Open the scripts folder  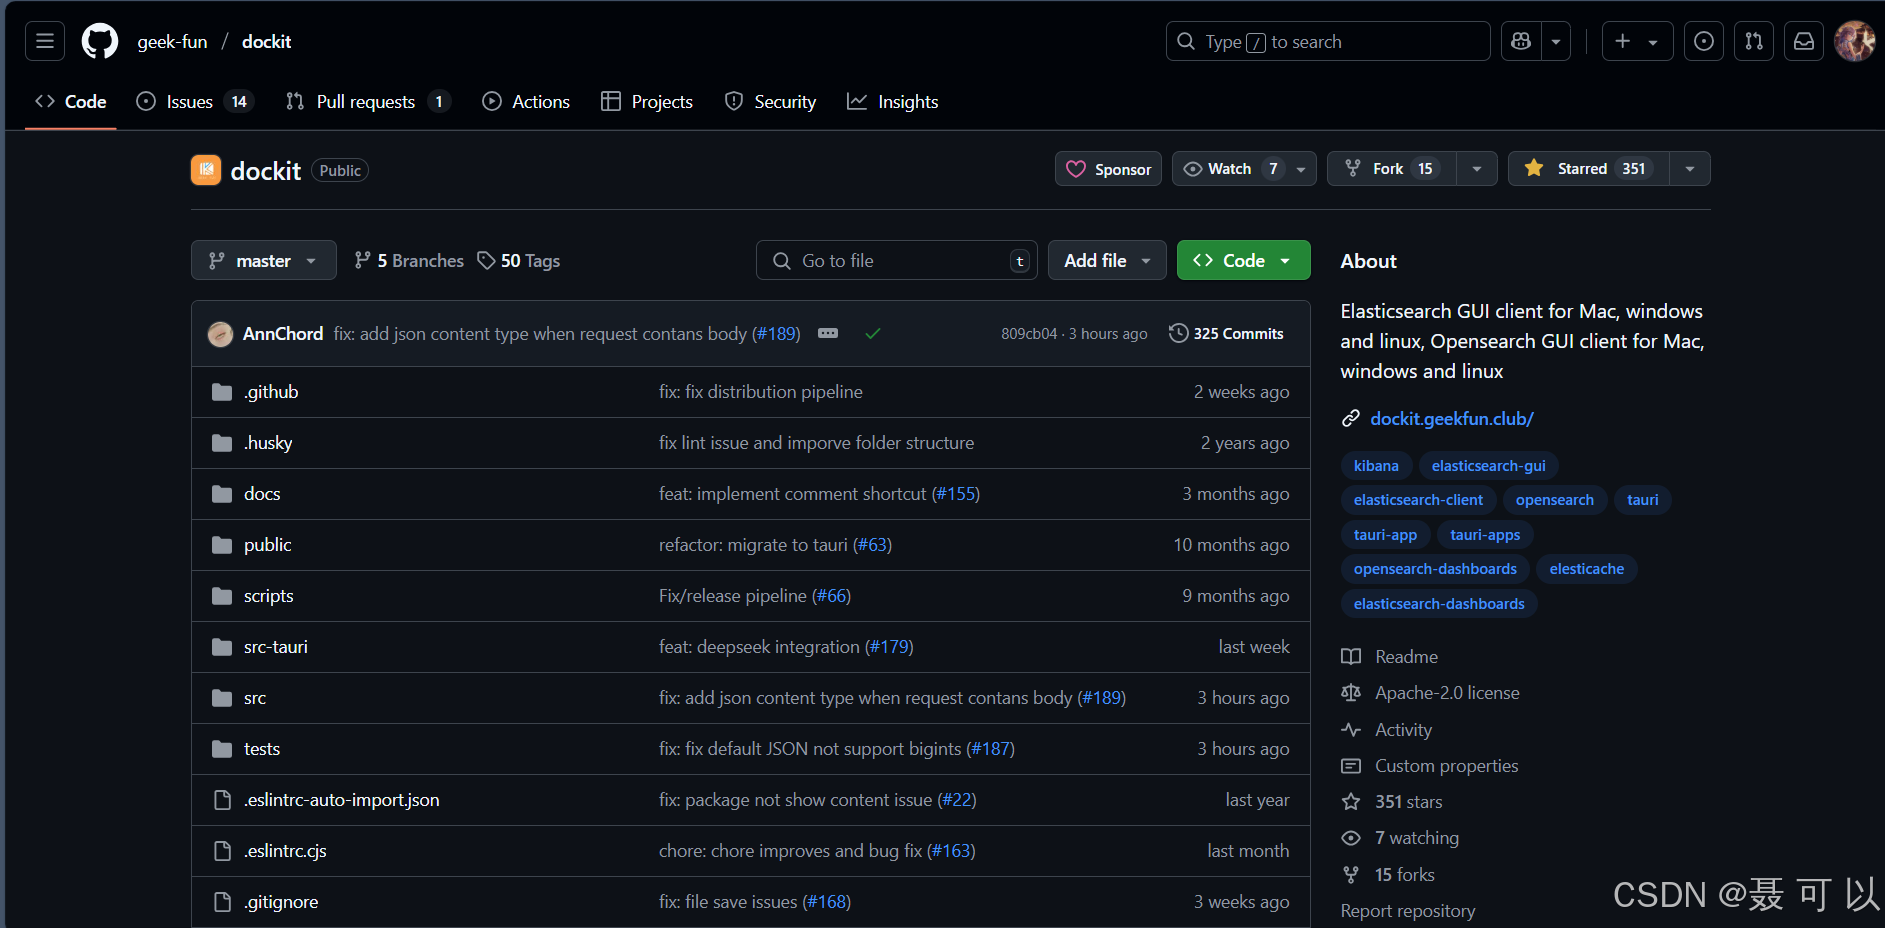[x=269, y=596]
